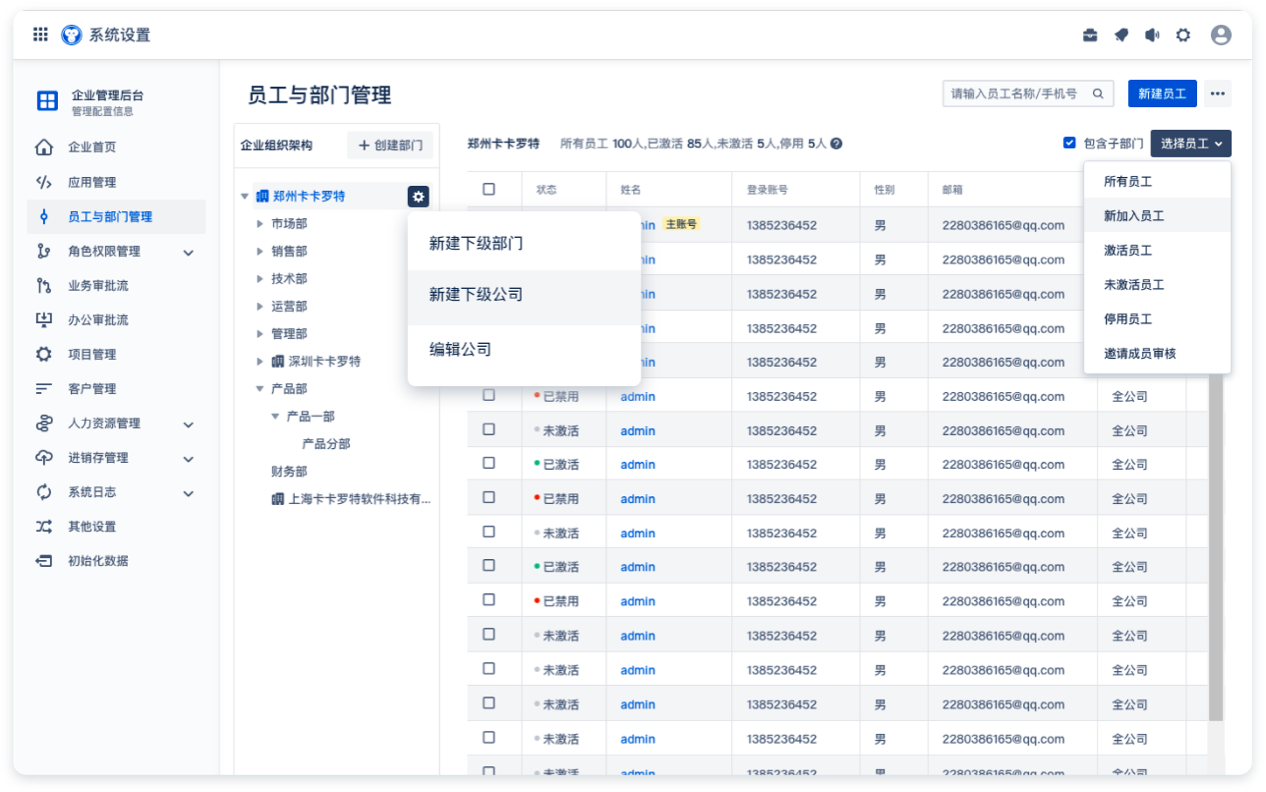Collapse the 产品部 tree node
Image resolution: width=1266 pixels, height=792 pixels.
click(260, 389)
